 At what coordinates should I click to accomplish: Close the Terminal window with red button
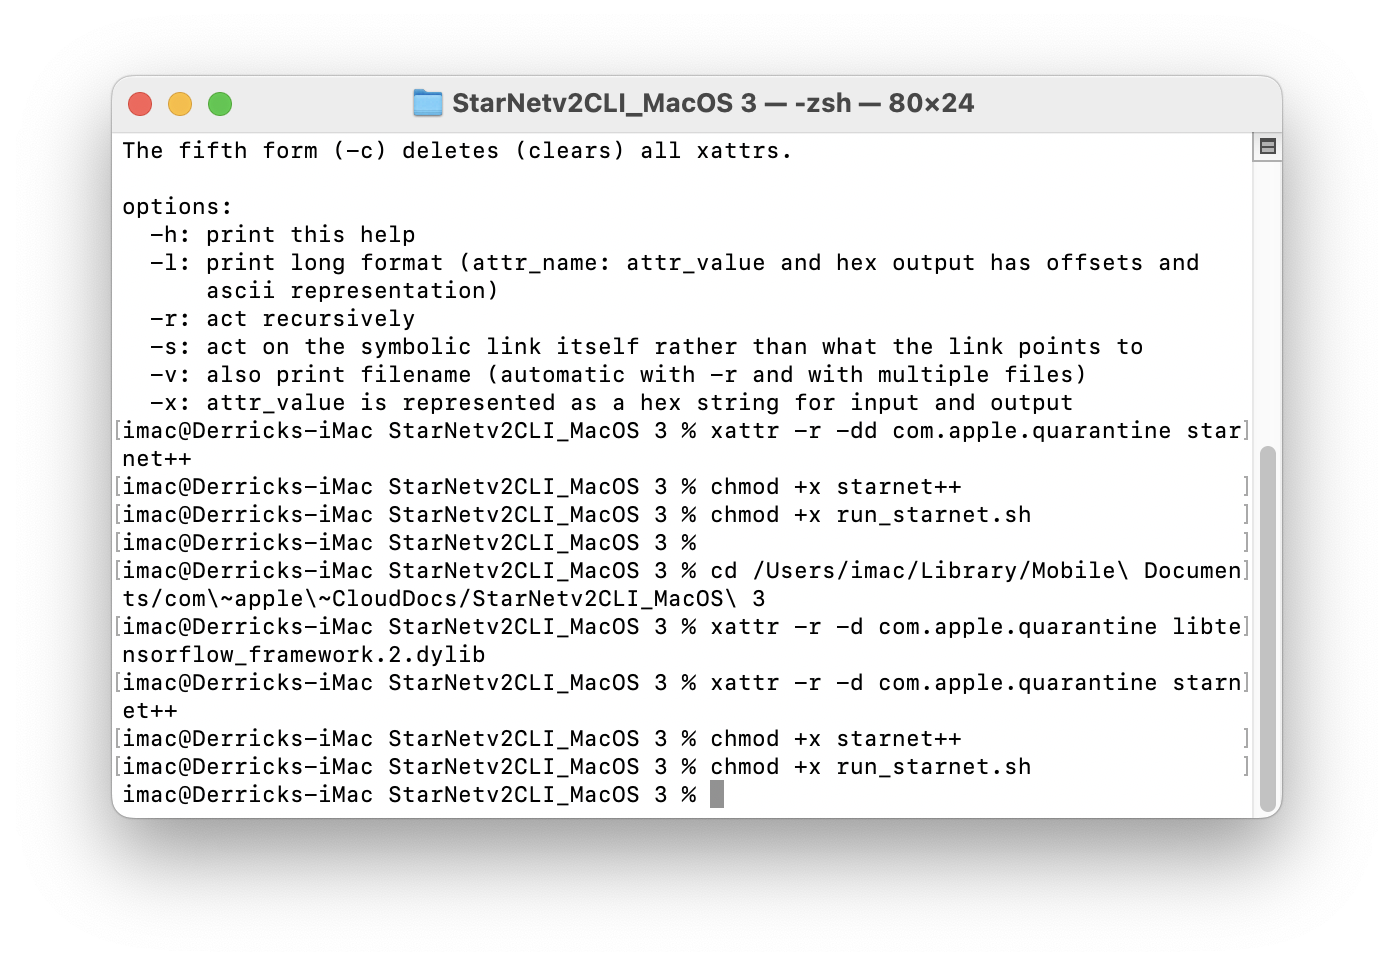click(140, 104)
